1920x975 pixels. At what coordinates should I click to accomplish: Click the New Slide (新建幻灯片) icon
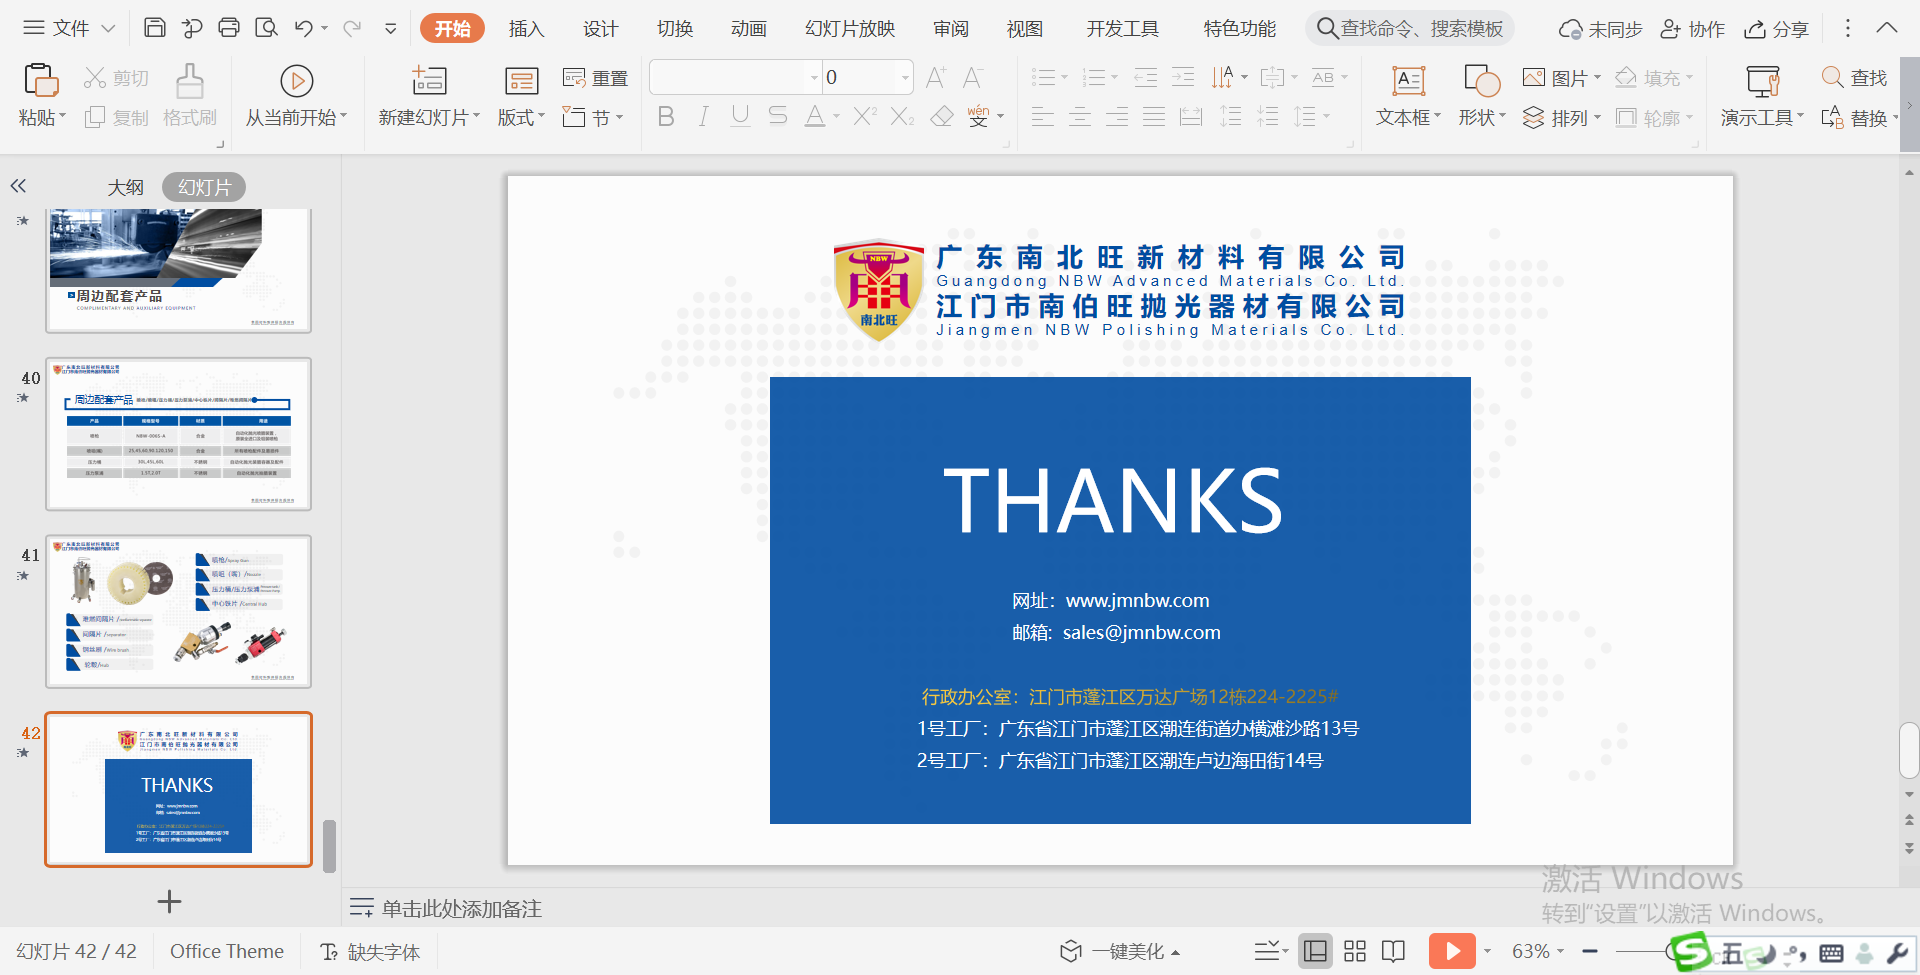(x=429, y=80)
